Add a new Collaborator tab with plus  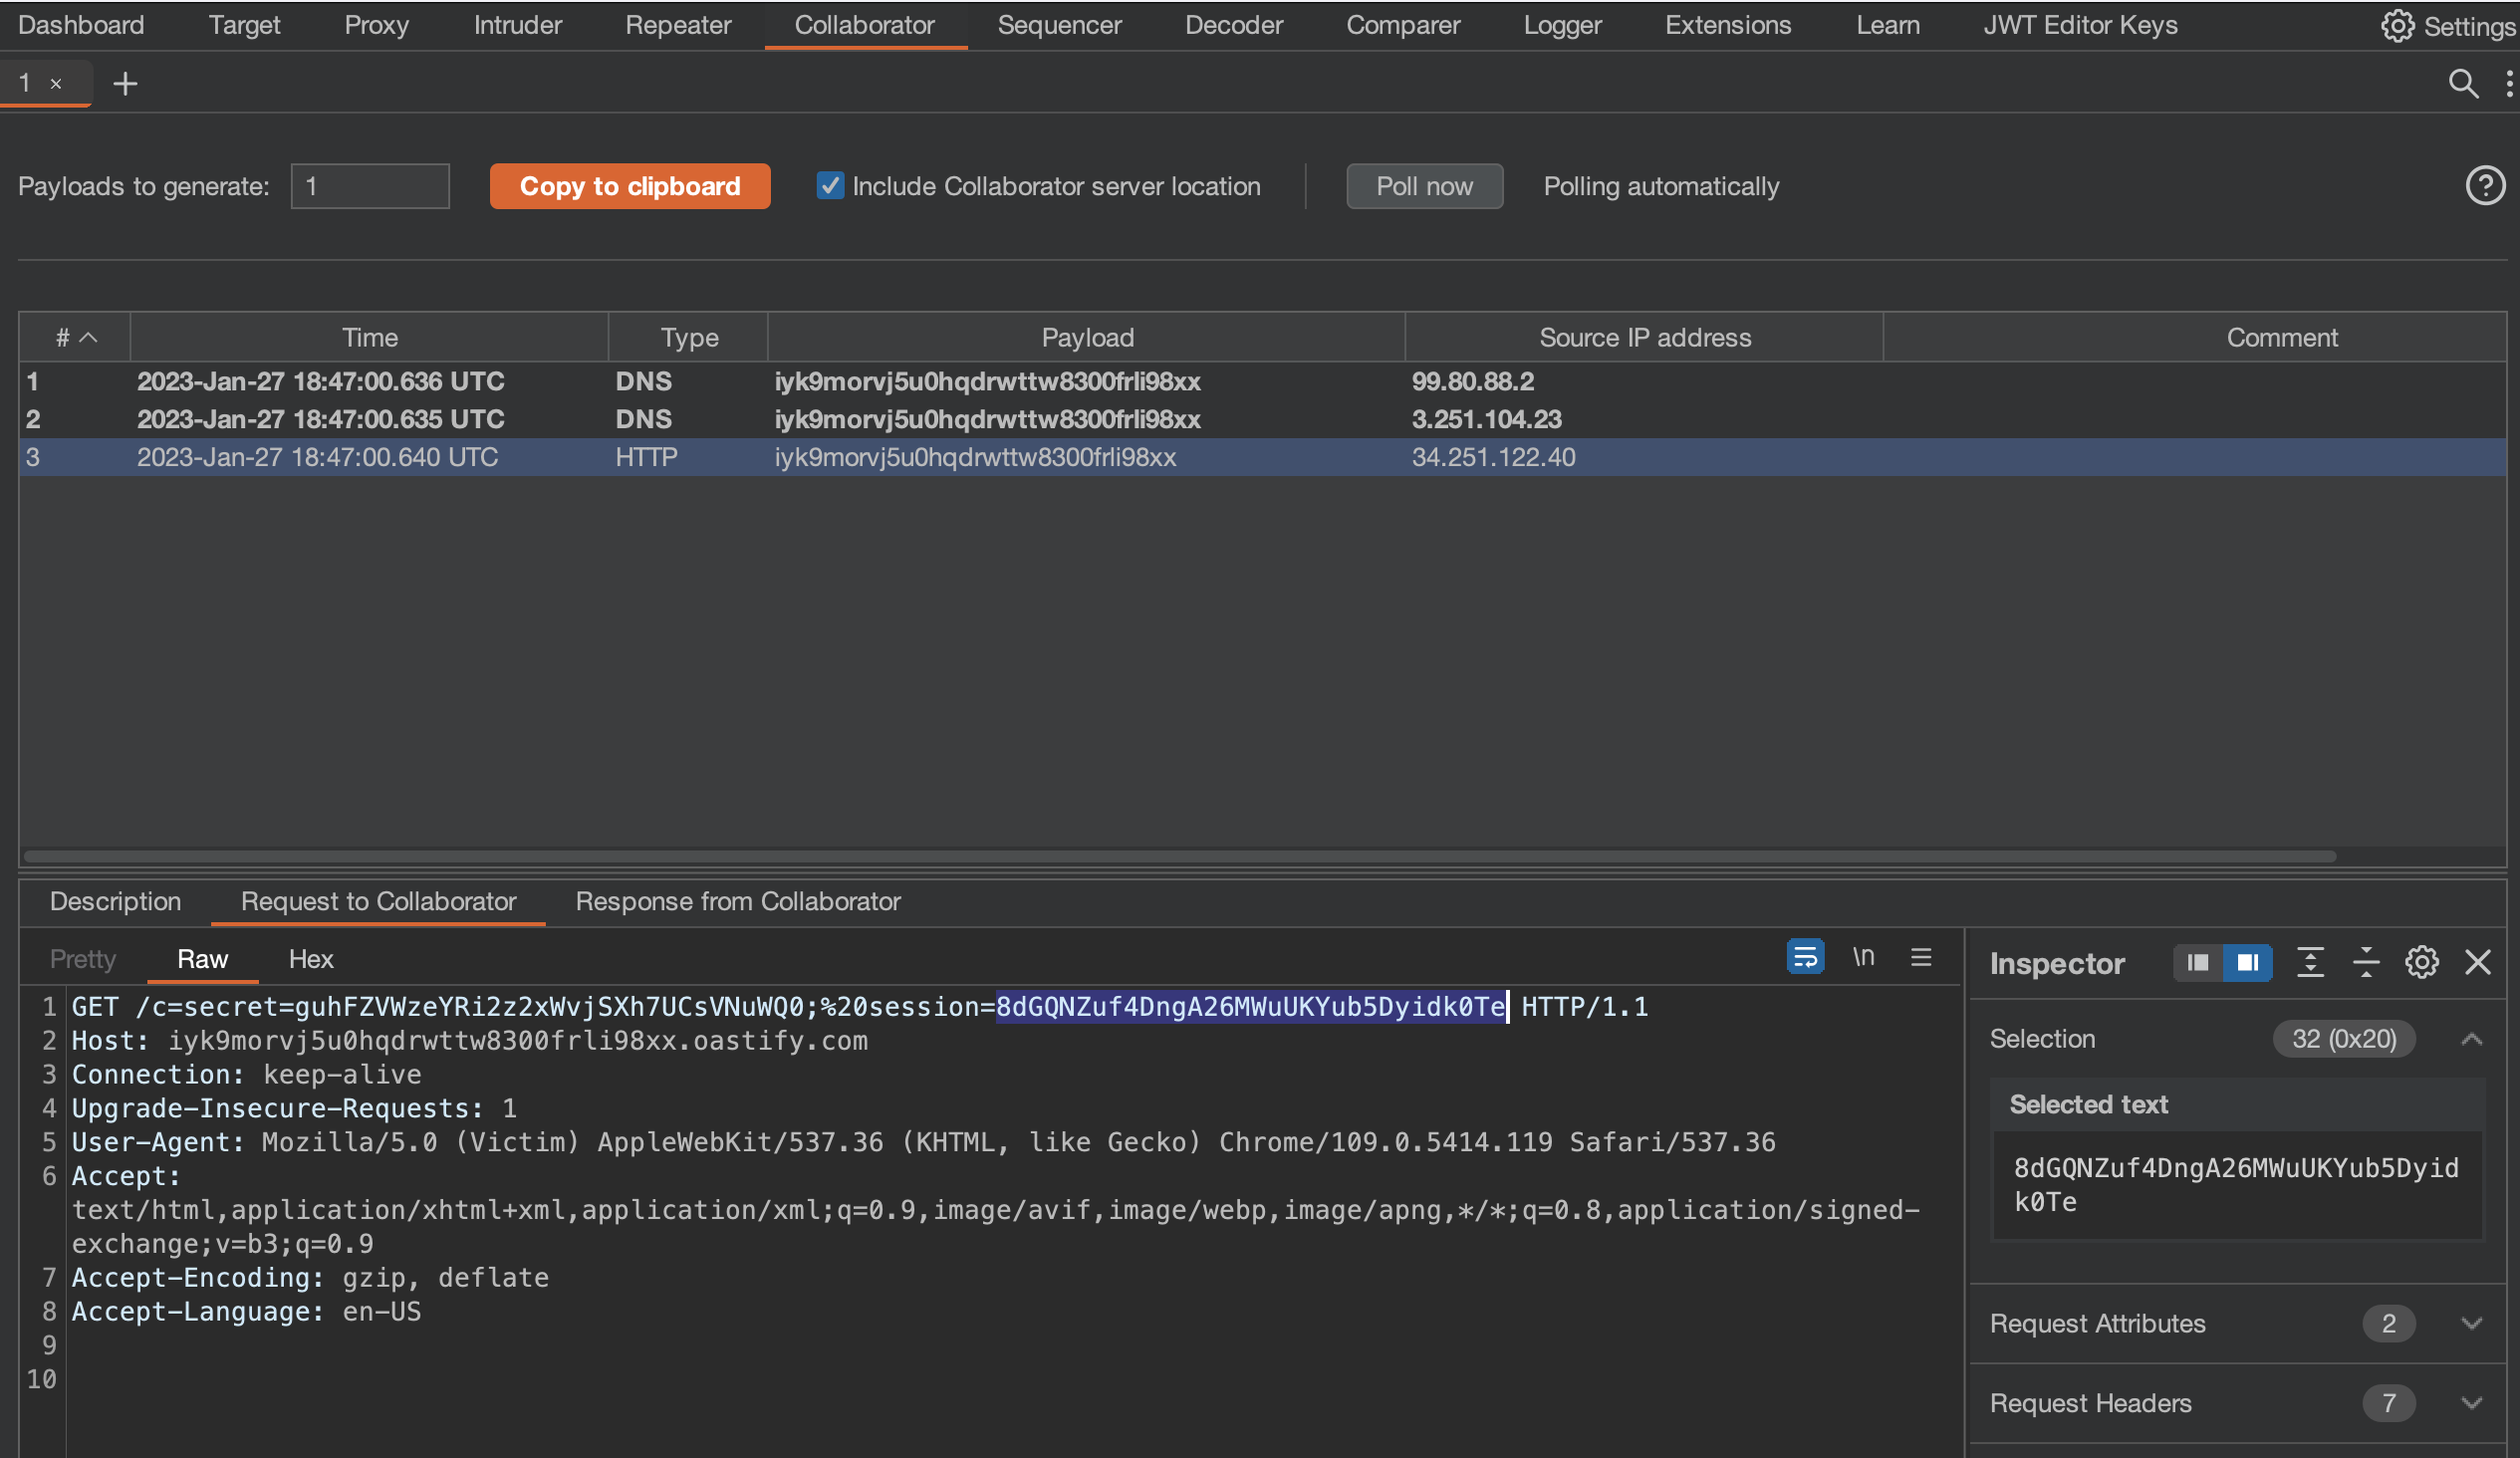(125, 84)
